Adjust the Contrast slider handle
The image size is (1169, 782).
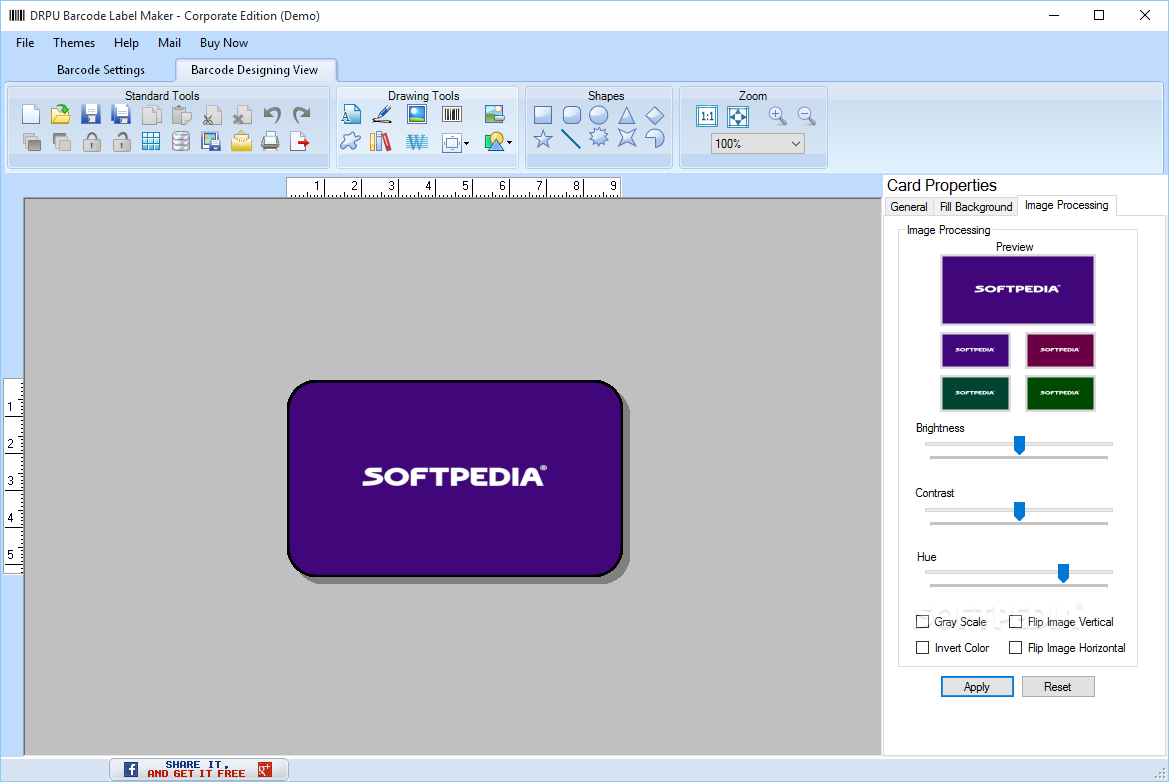point(1019,511)
